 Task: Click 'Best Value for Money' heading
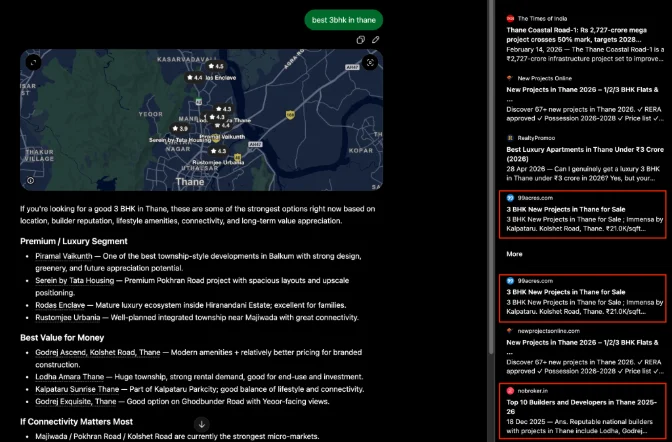[62, 338]
